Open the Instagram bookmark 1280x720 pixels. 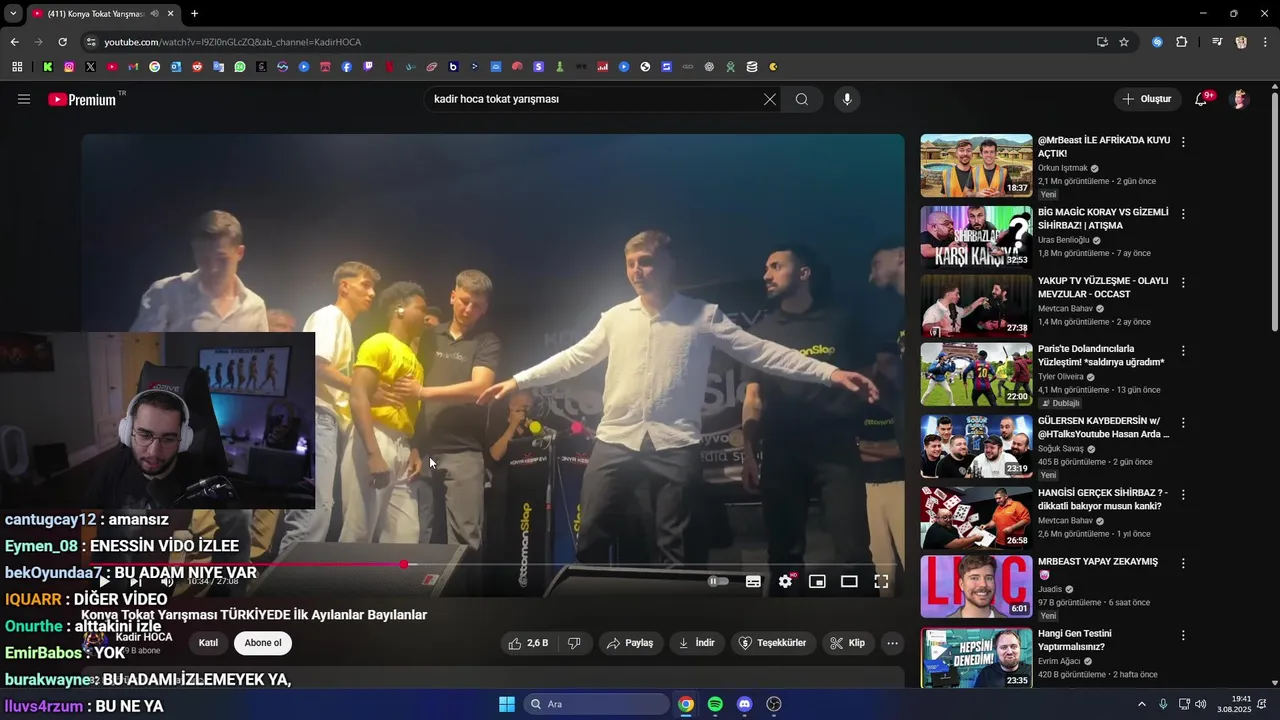click(x=69, y=67)
